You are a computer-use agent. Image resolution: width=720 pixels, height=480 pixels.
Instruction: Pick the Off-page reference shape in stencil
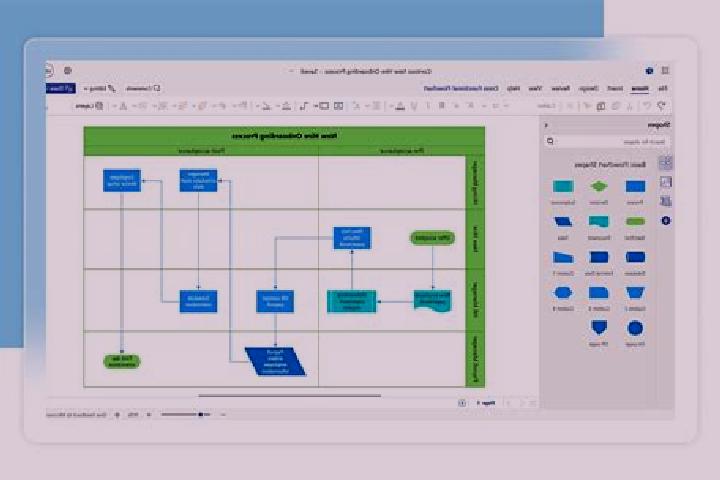[598, 328]
